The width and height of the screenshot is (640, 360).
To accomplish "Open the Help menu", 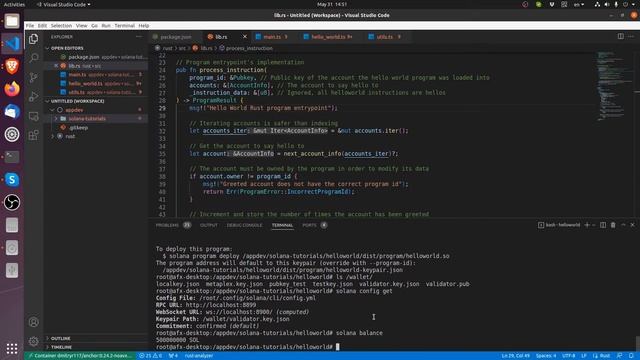I will click(x=144, y=25).
